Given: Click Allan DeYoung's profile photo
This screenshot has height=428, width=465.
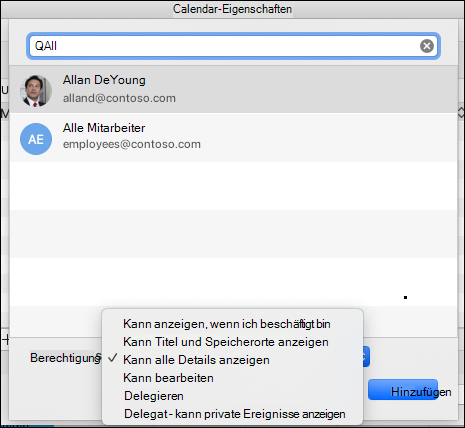Looking at the screenshot, I should 36,91.
